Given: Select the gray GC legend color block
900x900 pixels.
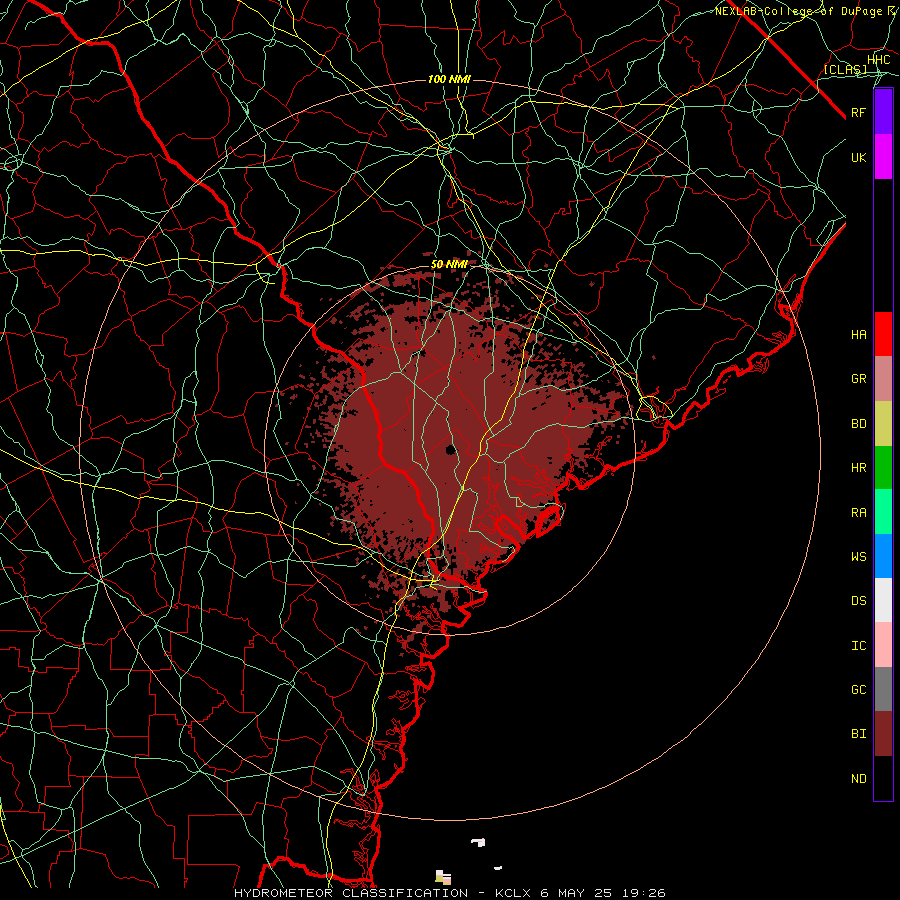Looking at the screenshot, I should click(883, 689).
